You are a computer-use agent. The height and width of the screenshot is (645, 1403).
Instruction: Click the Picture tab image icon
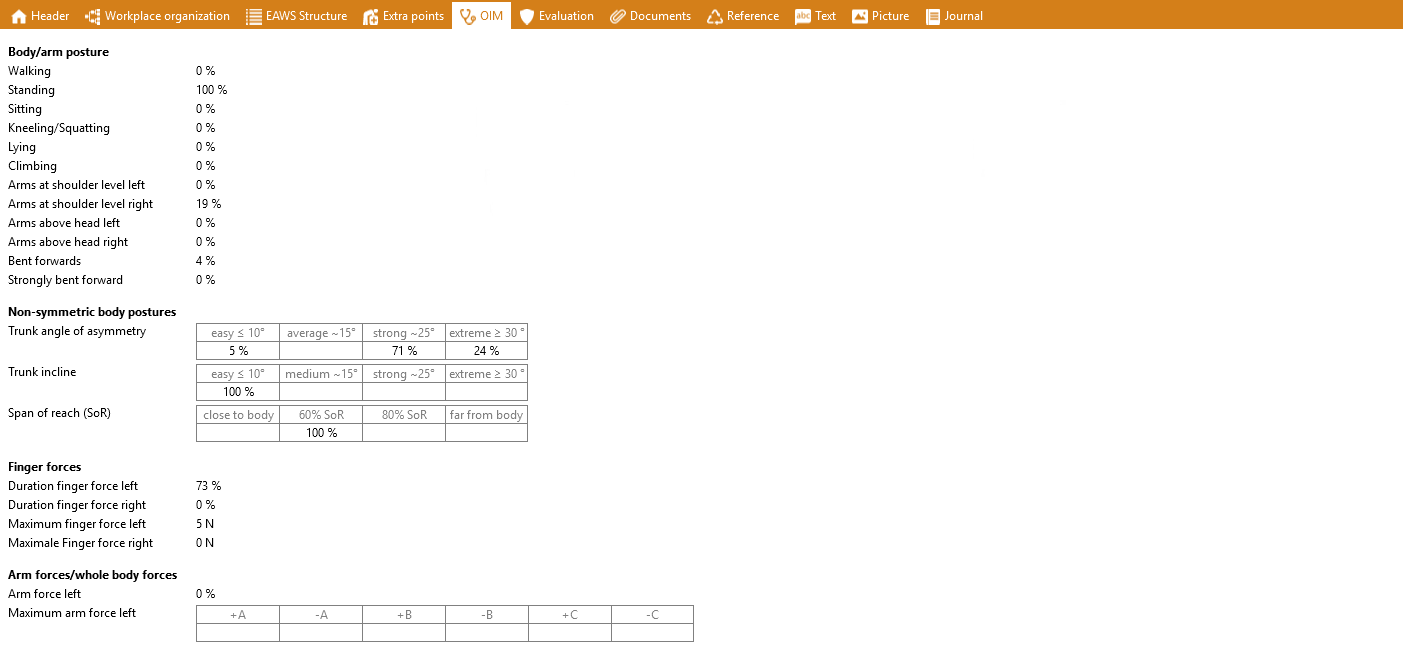(860, 16)
